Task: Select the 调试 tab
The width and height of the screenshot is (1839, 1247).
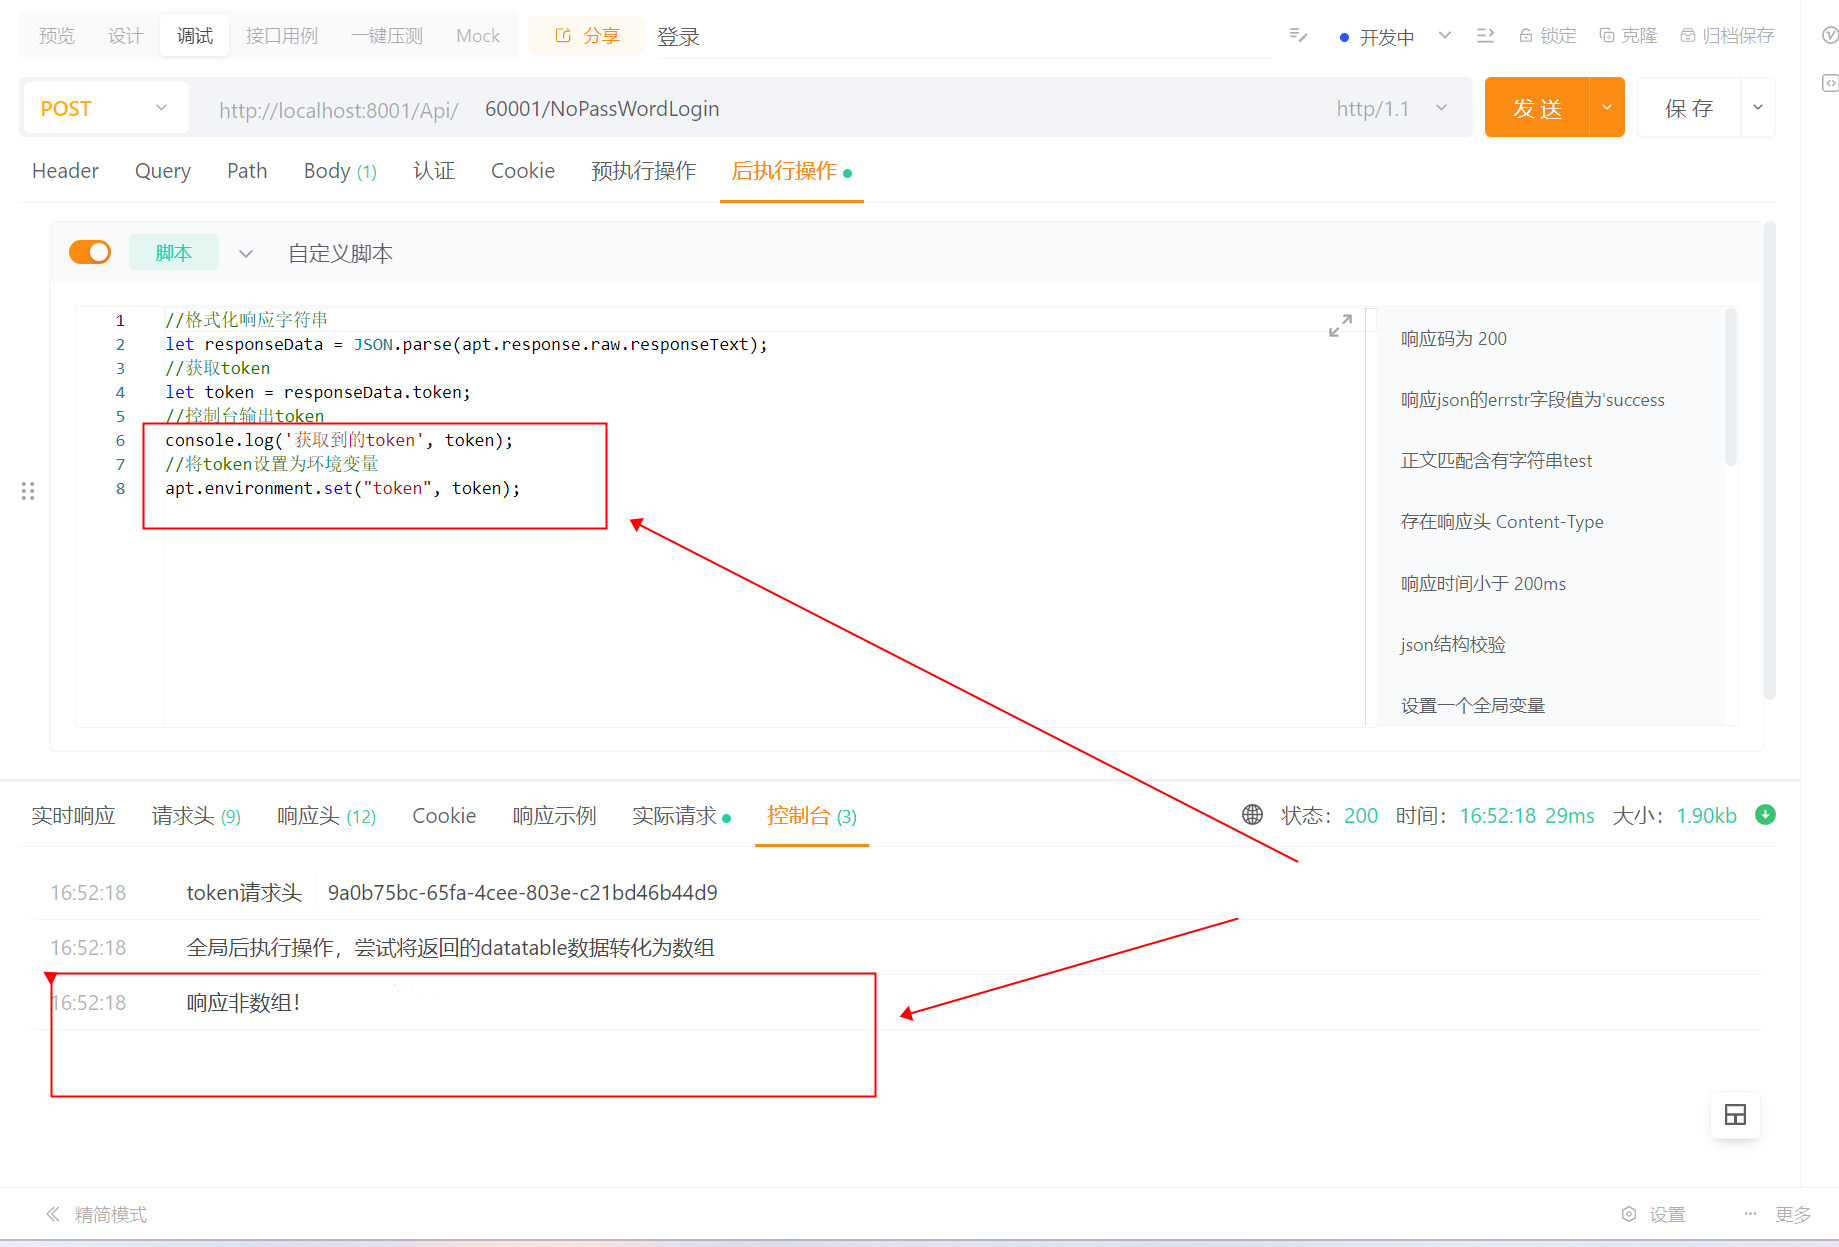Action: 195,36
